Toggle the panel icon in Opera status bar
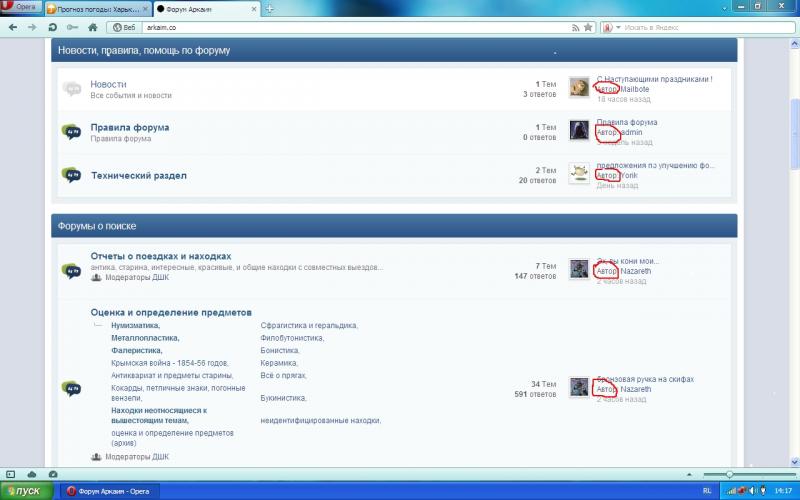This screenshot has width=800, height=500. click(x=12, y=473)
